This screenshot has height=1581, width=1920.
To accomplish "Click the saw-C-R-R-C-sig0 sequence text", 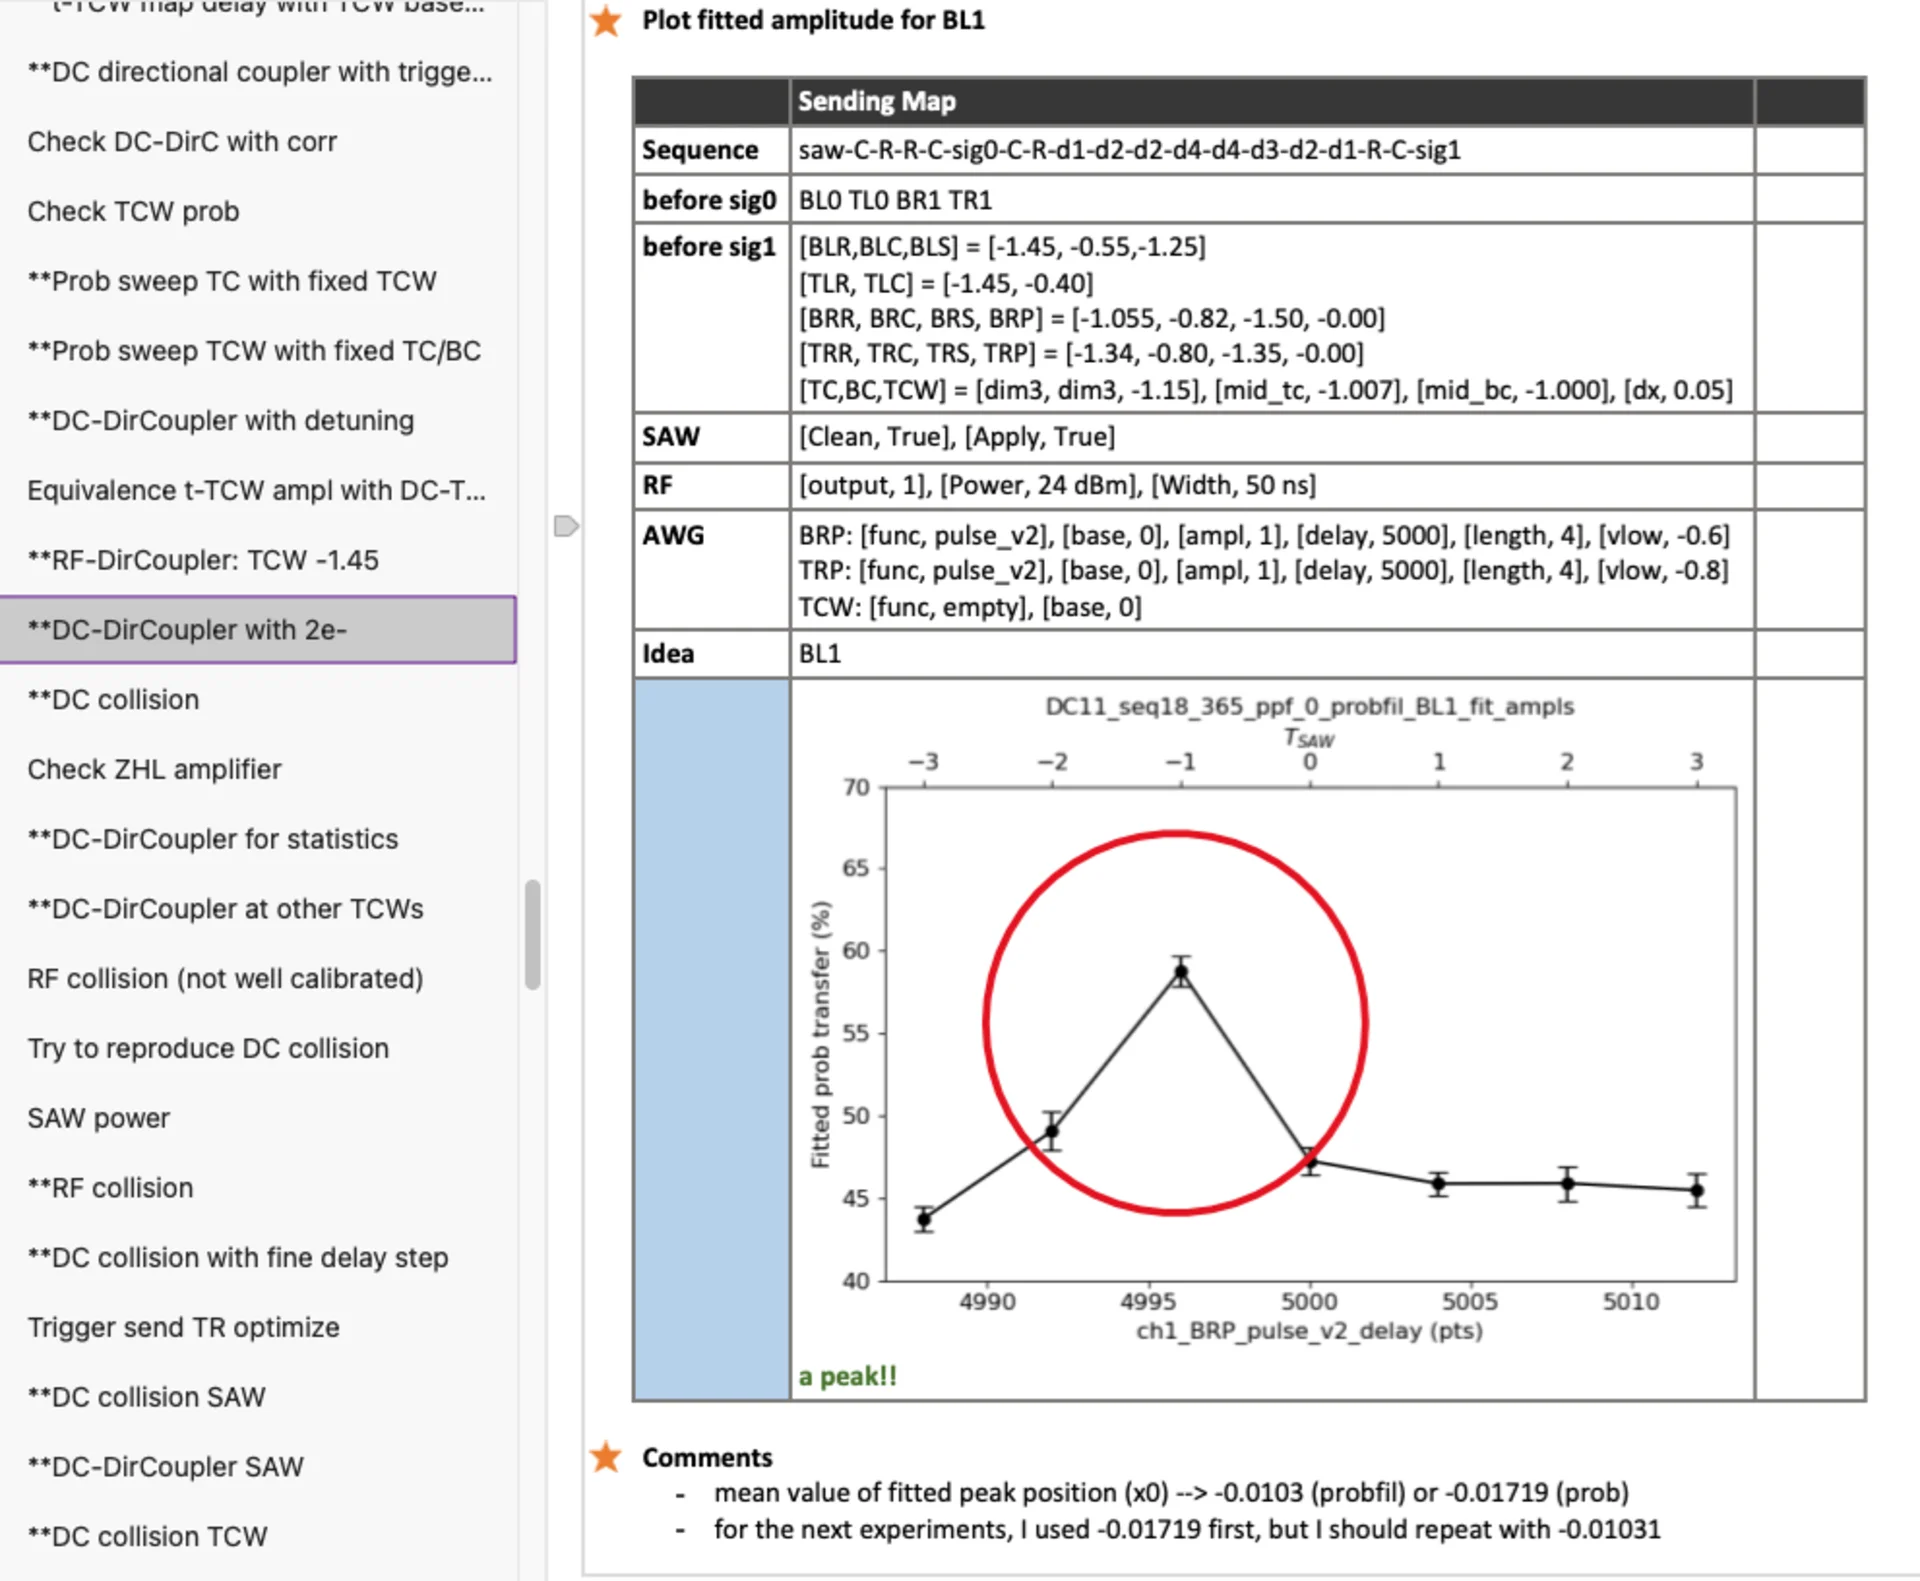I will tap(1129, 150).
